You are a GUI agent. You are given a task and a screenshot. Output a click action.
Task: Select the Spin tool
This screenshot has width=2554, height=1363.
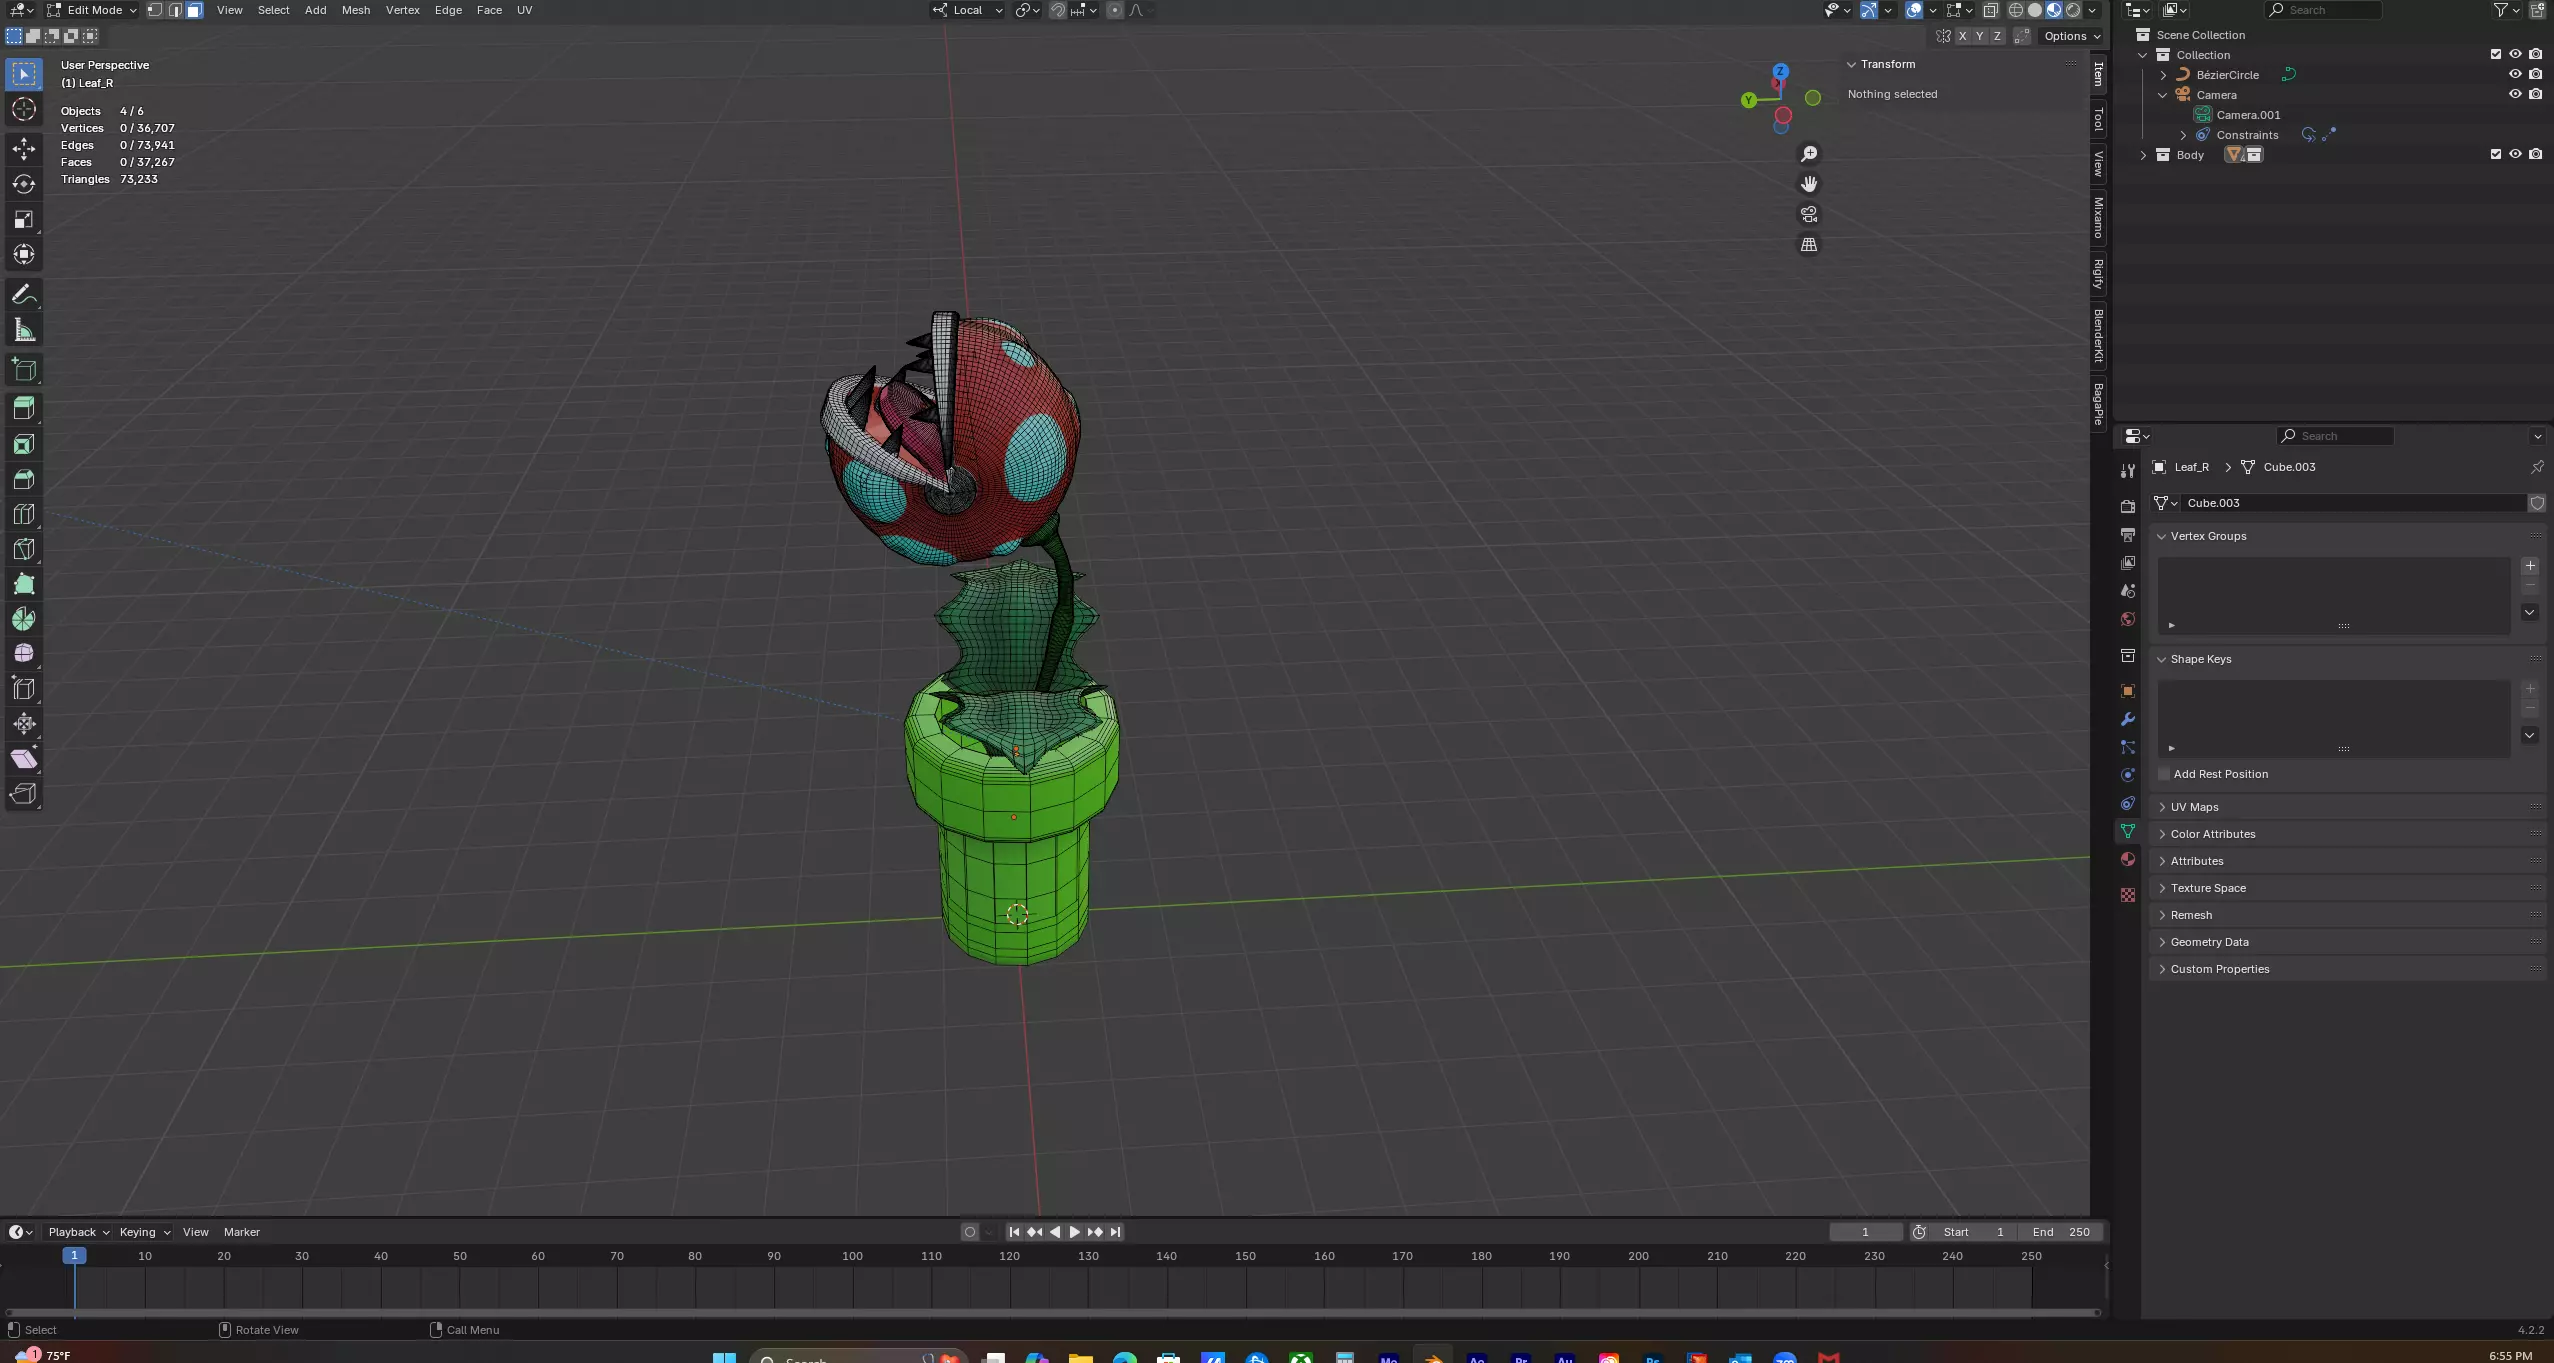coord(24,619)
